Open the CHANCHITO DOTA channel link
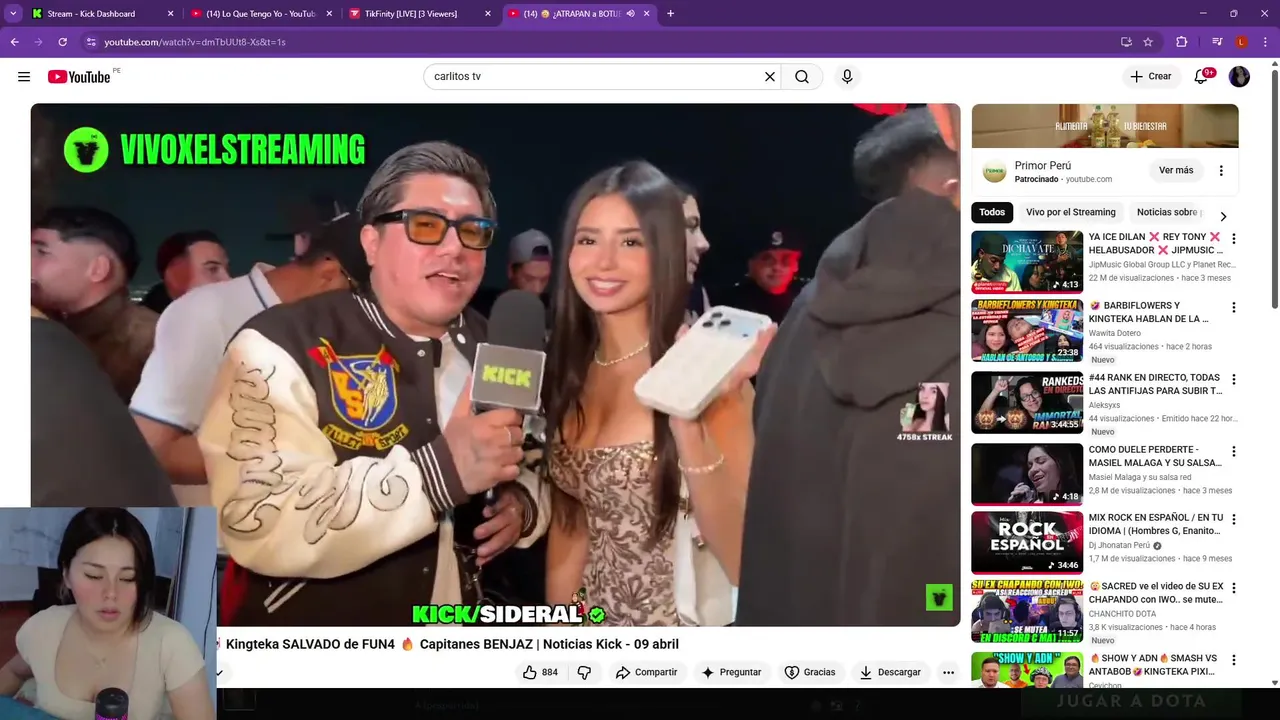The height and width of the screenshot is (720, 1280). (1122, 614)
